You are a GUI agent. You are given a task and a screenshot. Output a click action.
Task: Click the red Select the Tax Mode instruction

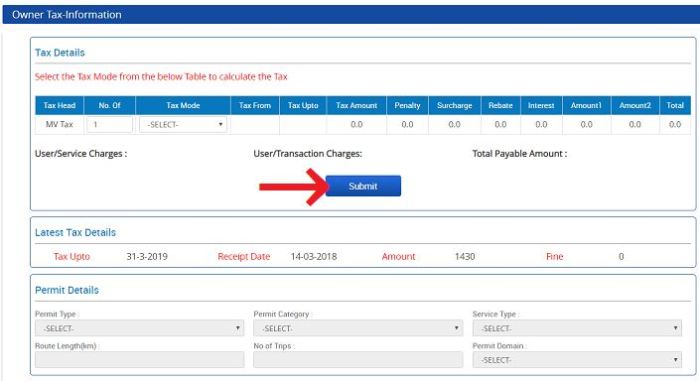pyautogui.click(x=161, y=76)
